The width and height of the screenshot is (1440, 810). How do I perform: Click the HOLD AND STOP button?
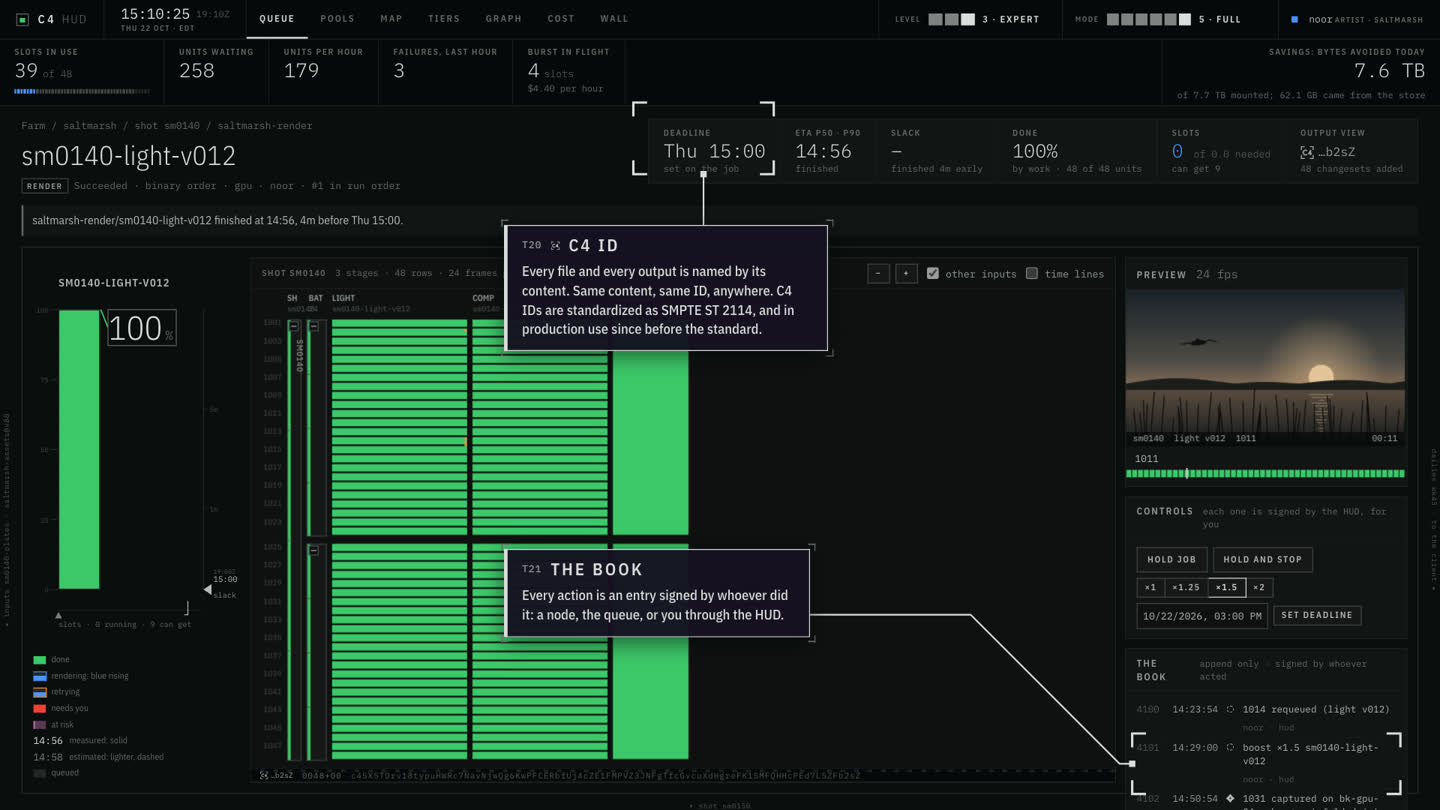[1263, 559]
